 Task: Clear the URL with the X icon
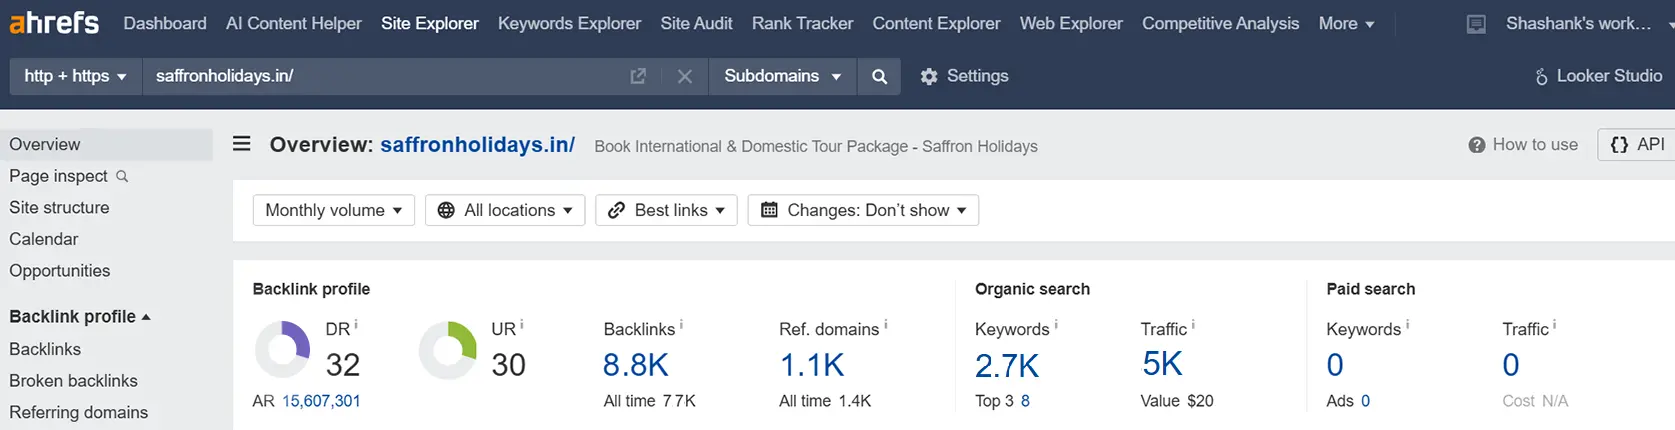(684, 76)
